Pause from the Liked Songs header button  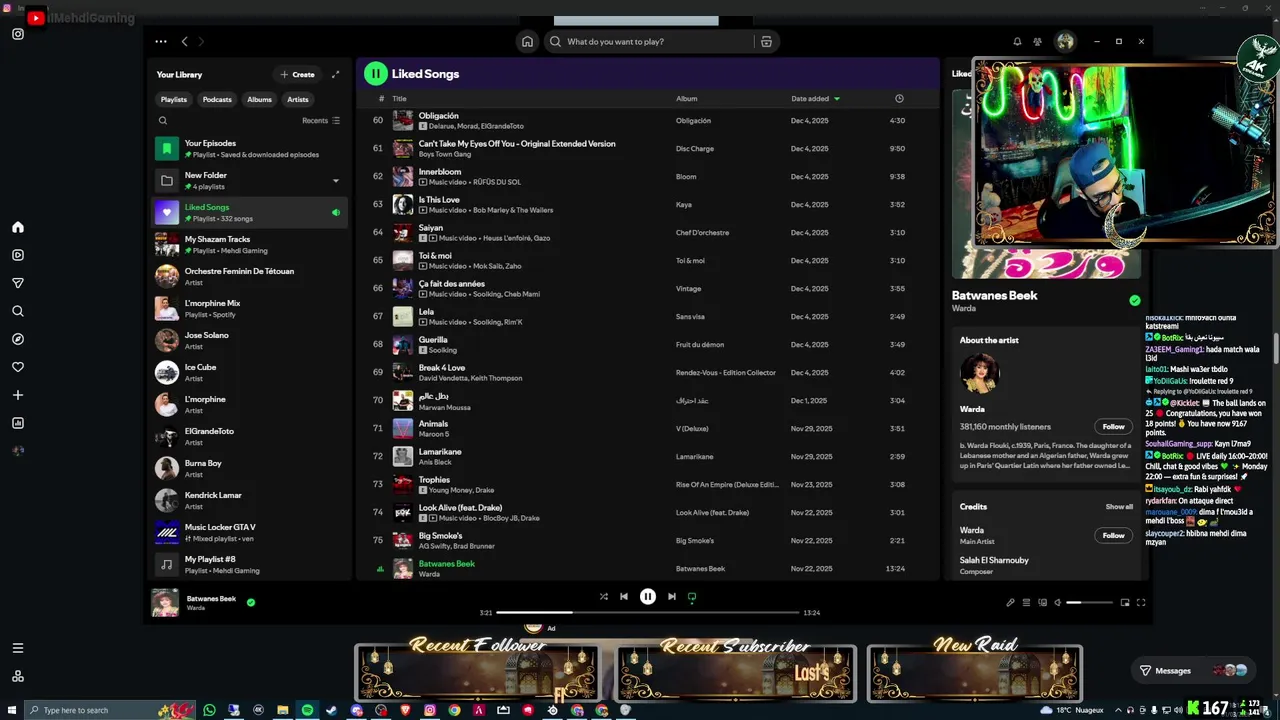(375, 73)
